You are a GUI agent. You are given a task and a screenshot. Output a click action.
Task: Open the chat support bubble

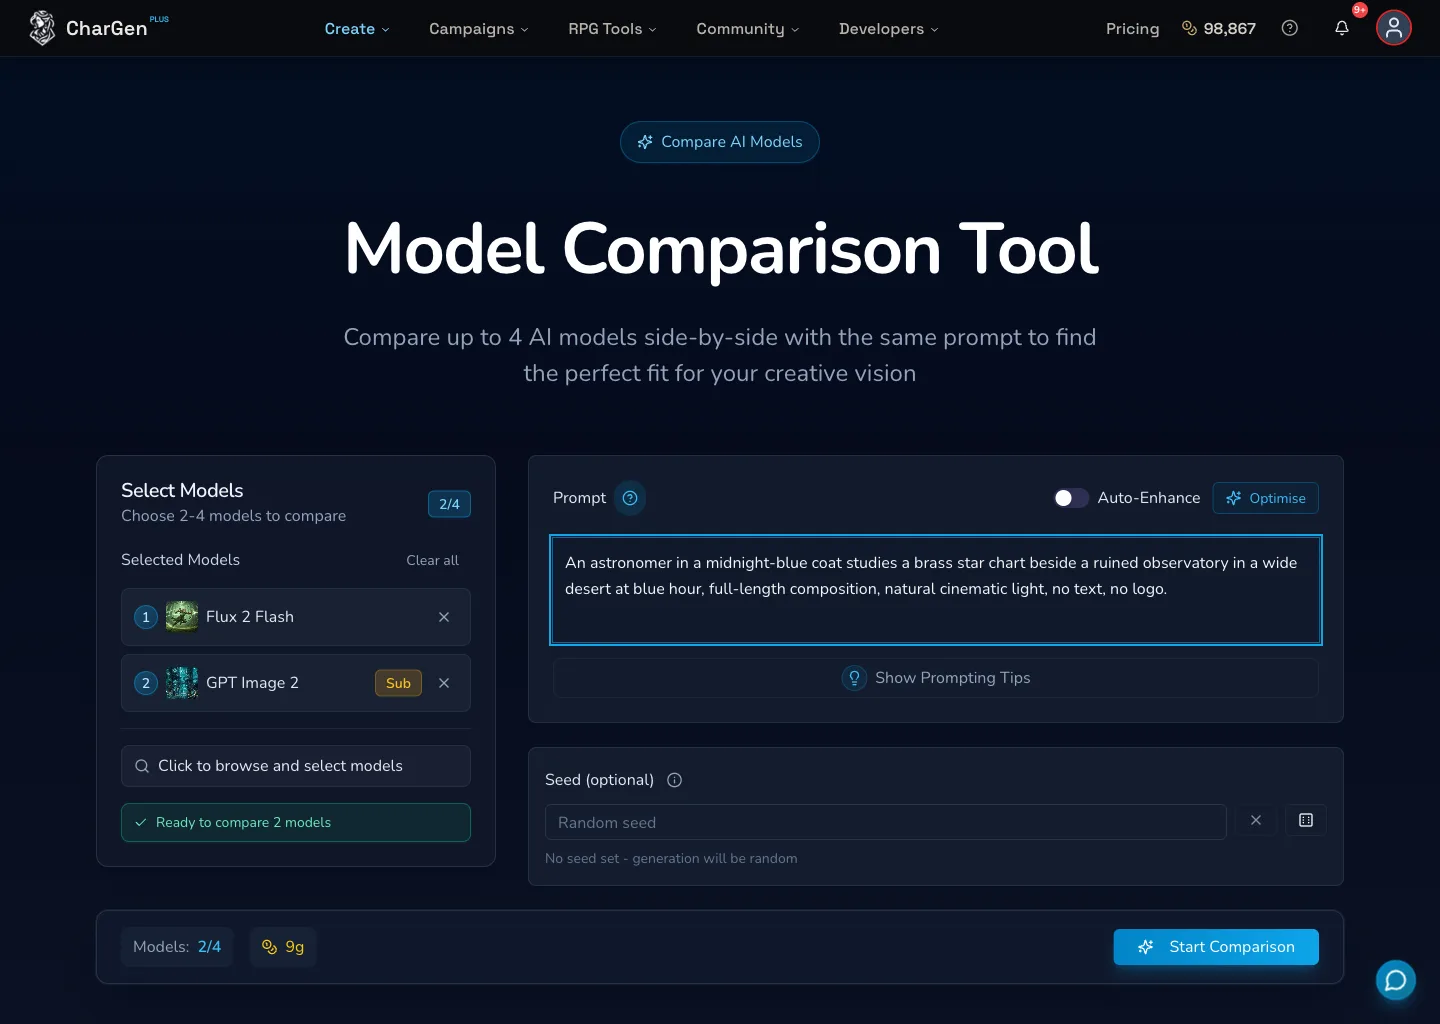(x=1396, y=980)
